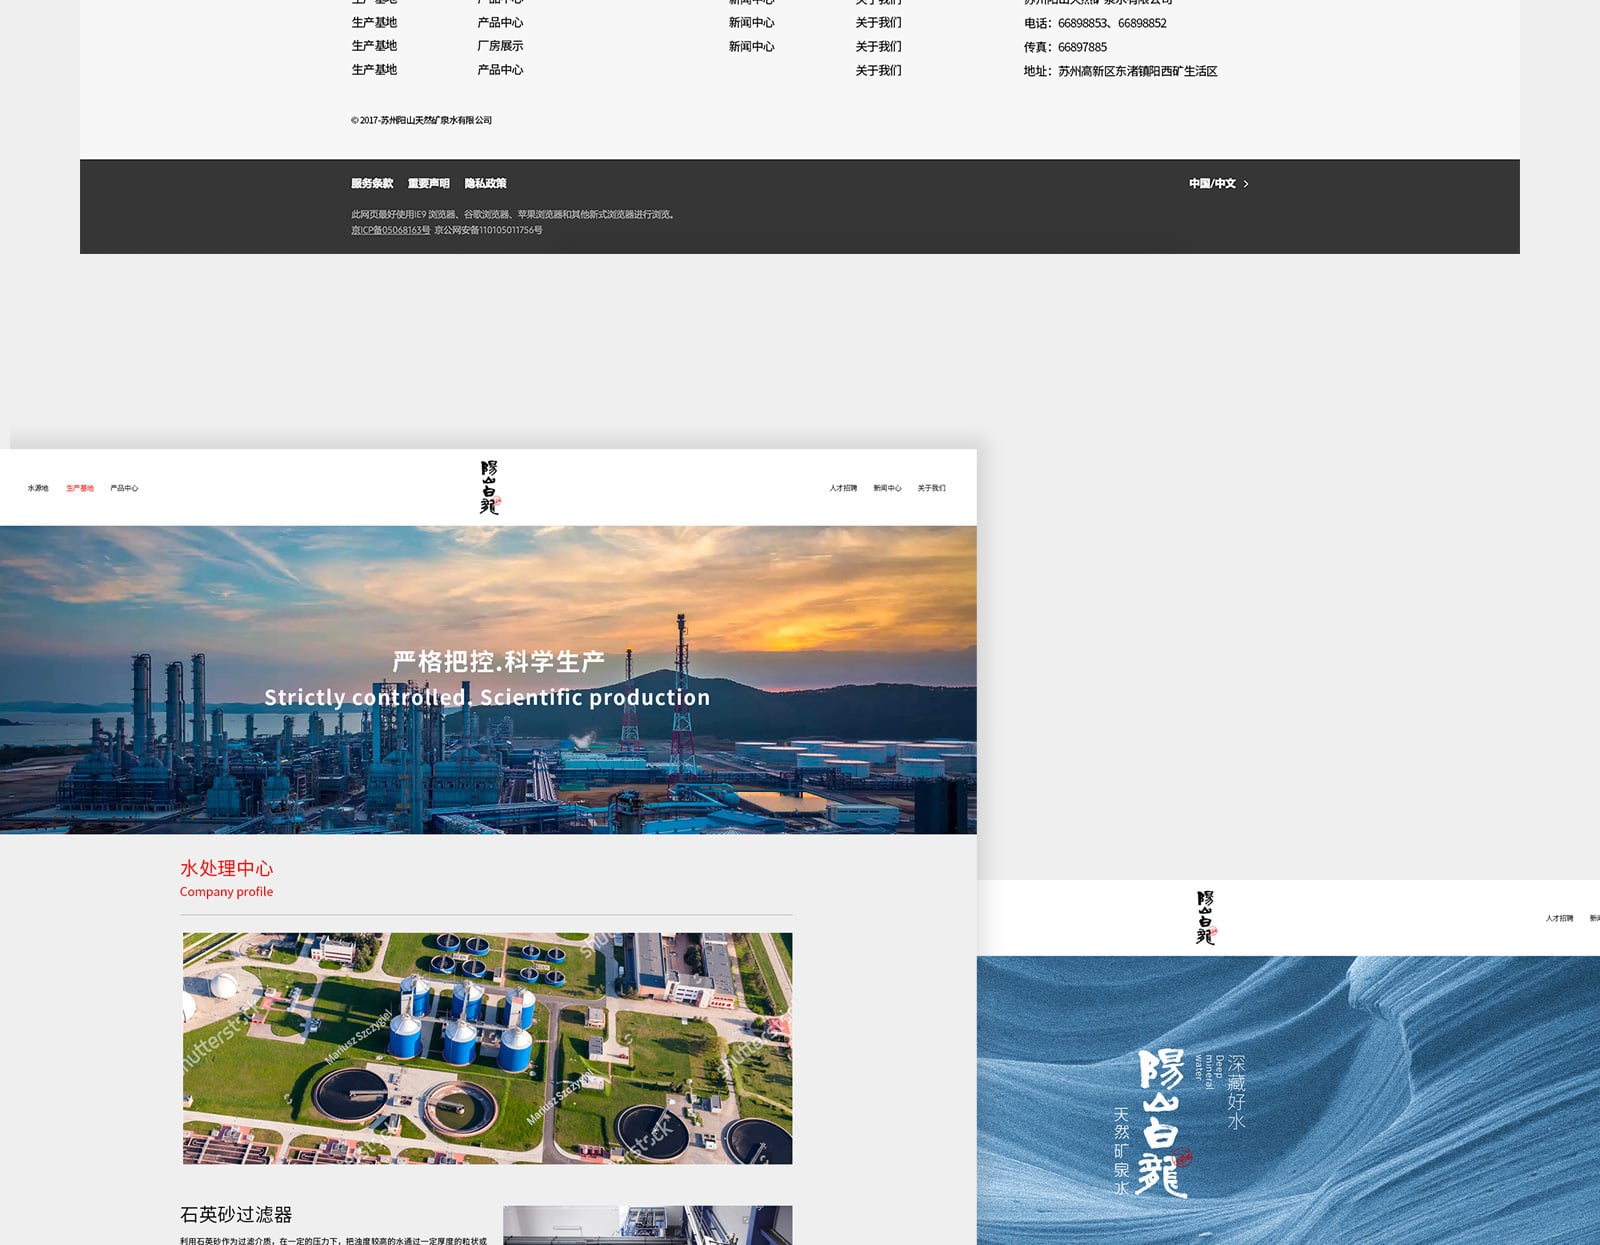This screenshot has width=1600, height=1245.
Task: Click the Strictly controlled. Scientific production text
Action: (487, 697)
